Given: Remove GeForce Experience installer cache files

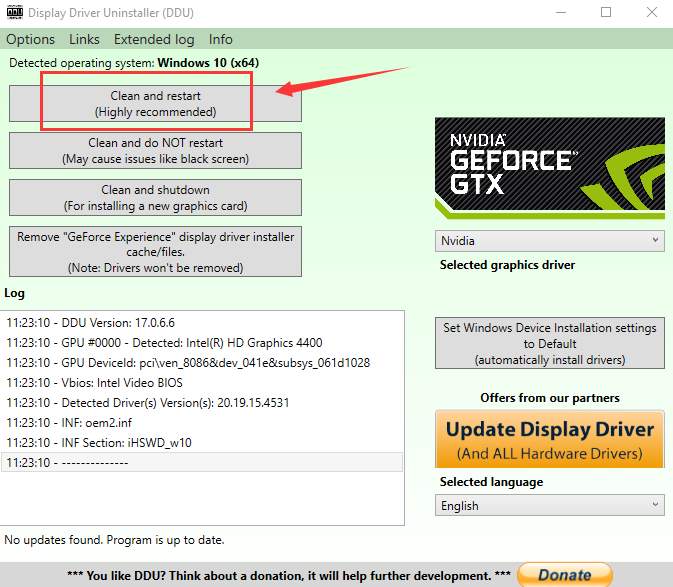Looking at the screenshot, I should tap(155, 251).
